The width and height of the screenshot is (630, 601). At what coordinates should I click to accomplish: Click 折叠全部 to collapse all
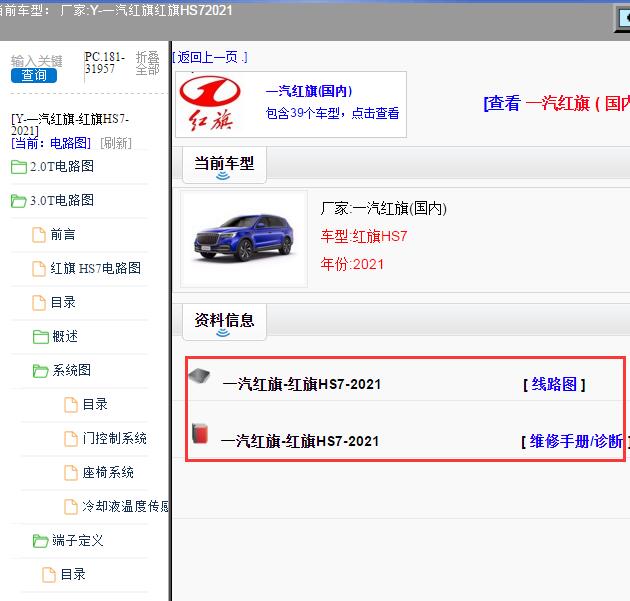[147, 63]
